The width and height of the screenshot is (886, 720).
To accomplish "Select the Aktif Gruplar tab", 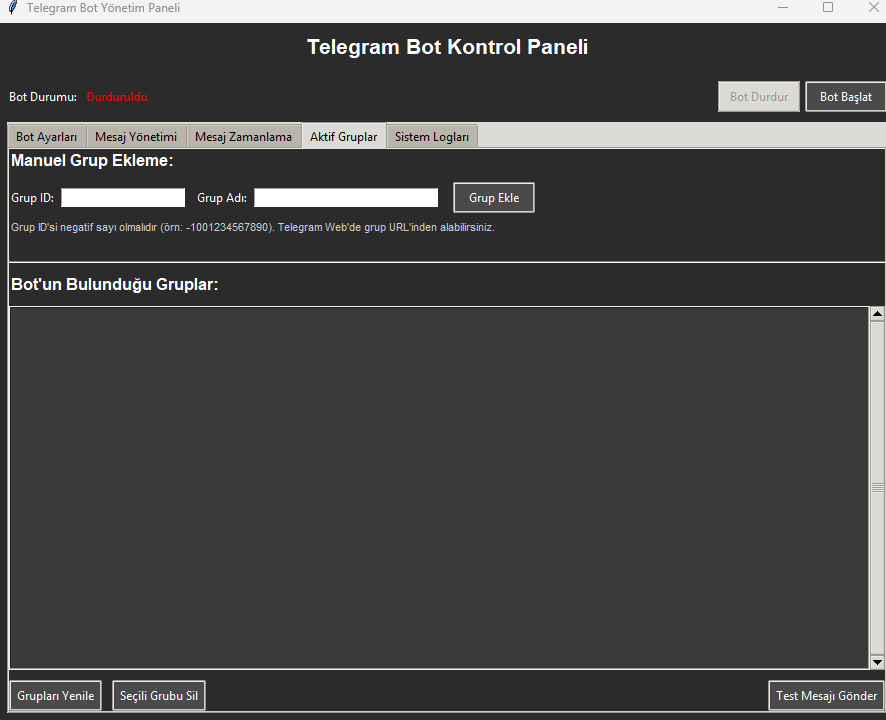I will click(343, 137).
